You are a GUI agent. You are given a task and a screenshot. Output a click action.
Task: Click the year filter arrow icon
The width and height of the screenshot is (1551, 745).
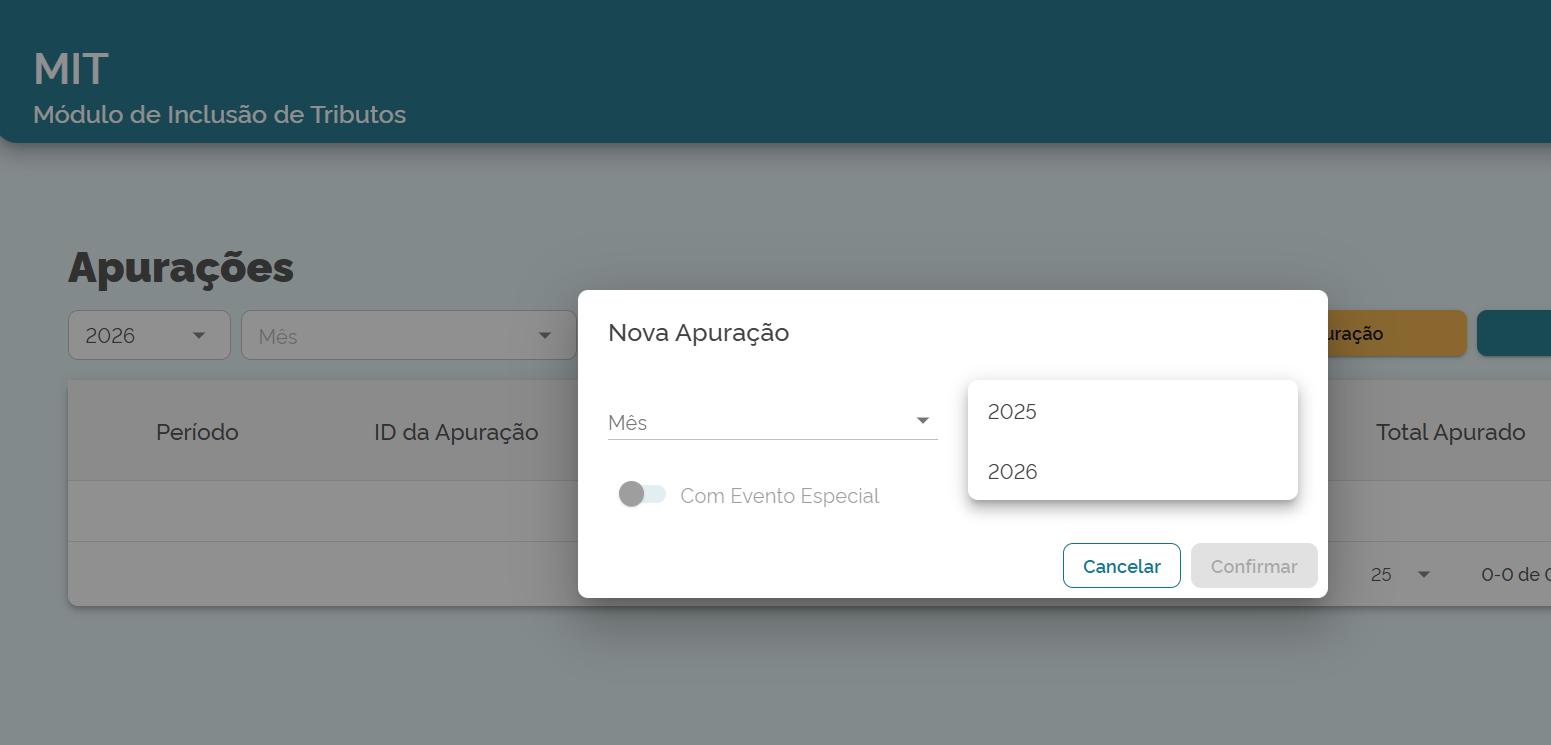point(198,335)
